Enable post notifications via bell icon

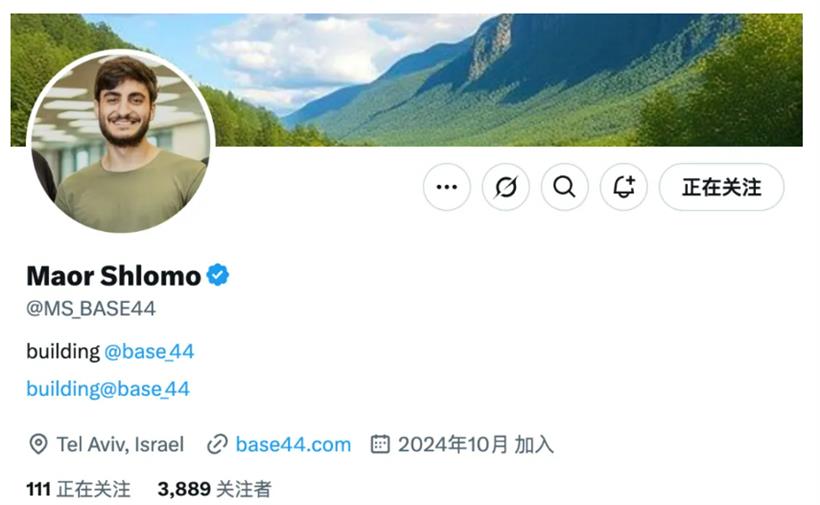624,187
